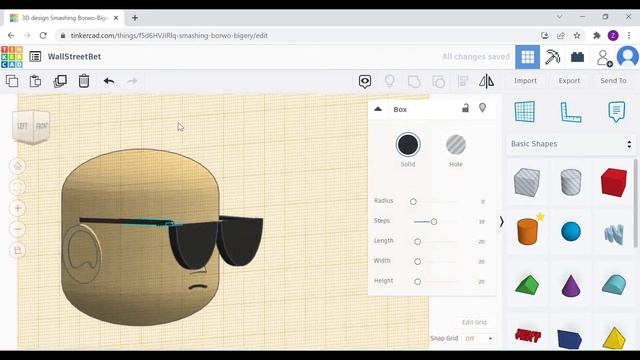Click the view cube FRONT face
Viewport: 640px width, 360px height.
click(x=42, y=126)
